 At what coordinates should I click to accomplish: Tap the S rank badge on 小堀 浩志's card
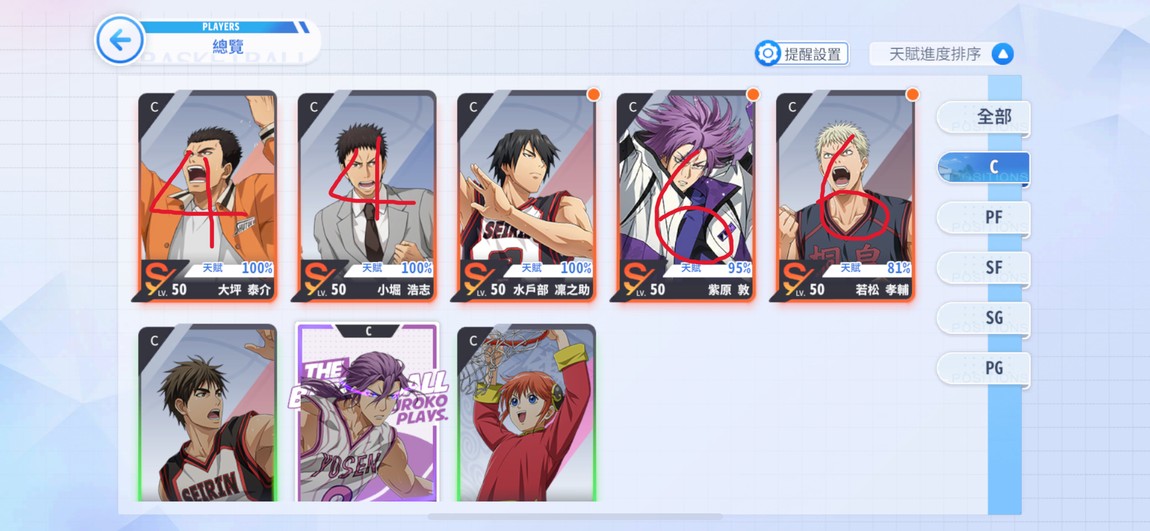313,279
